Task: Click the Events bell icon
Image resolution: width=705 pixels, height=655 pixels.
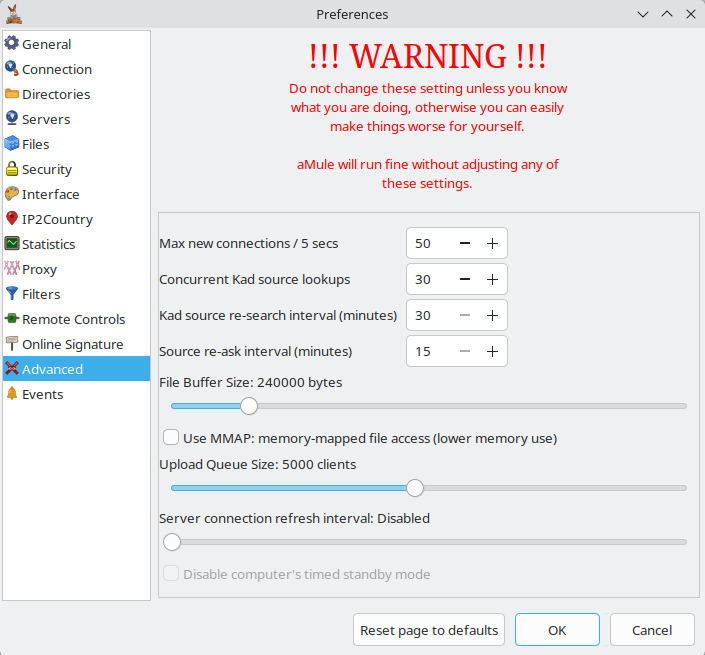Action: (x=12, y=394)
